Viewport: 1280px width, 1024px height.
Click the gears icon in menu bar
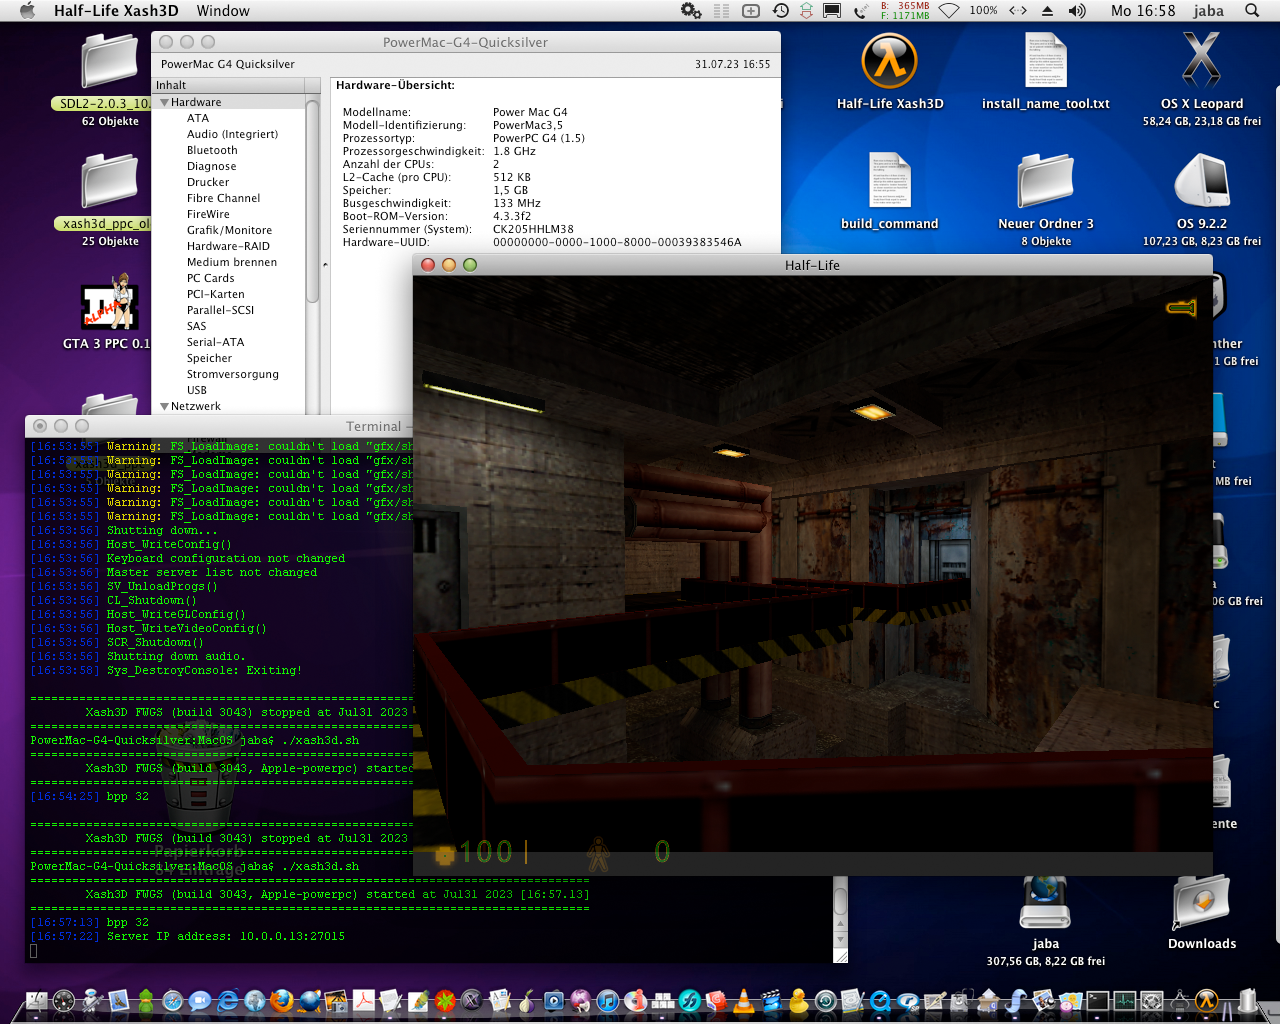(691, 10)
